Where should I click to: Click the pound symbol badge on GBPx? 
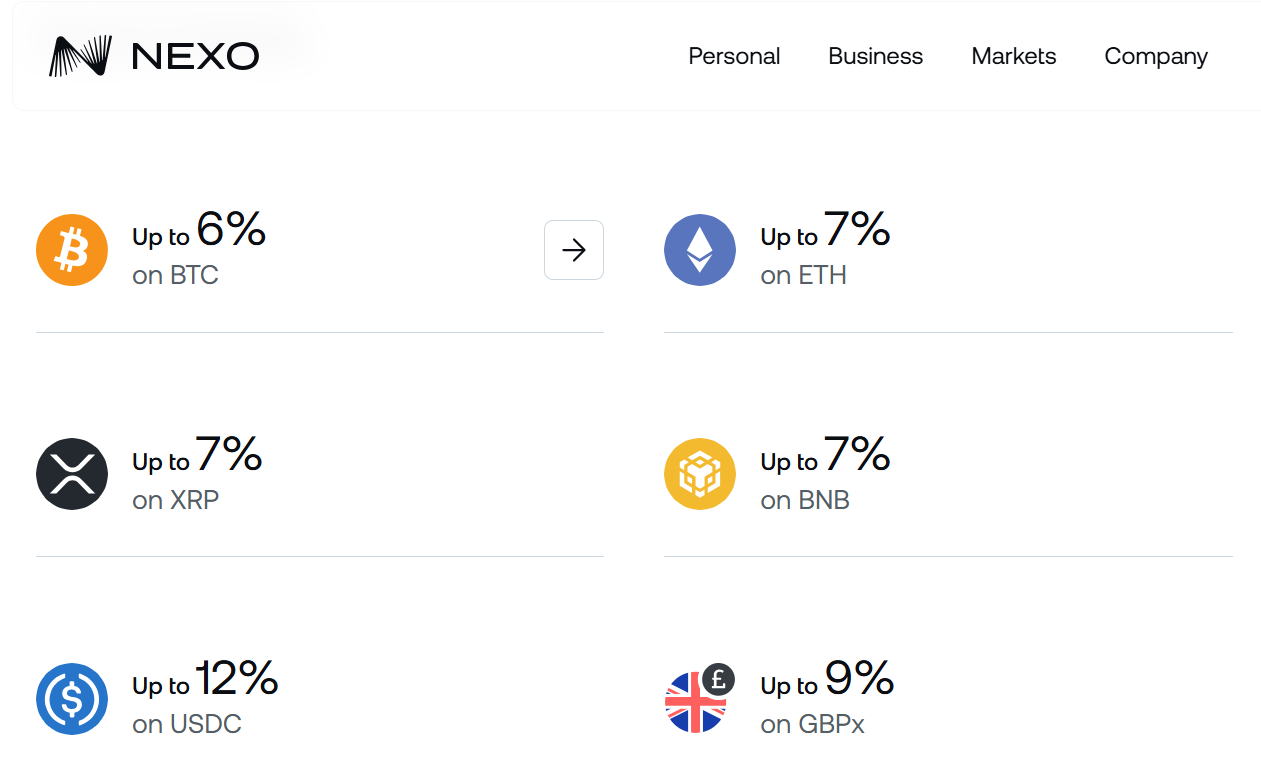pyautogui.click(x=719, y=679)
